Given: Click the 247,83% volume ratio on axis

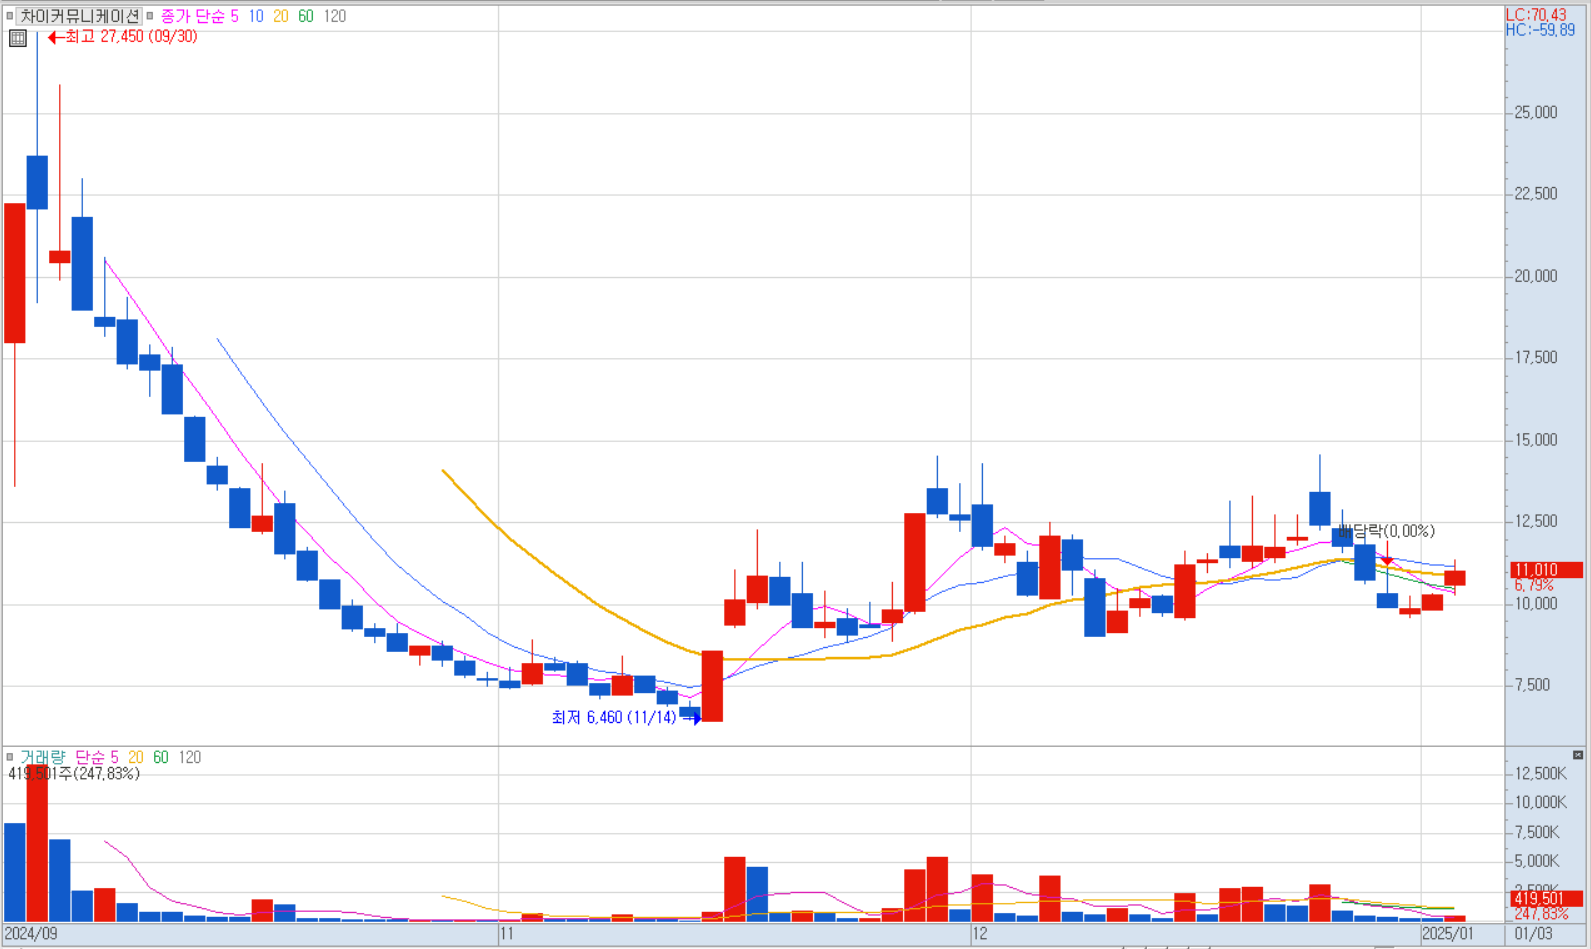Looking at the screenshot, I should click(1541, 914).
